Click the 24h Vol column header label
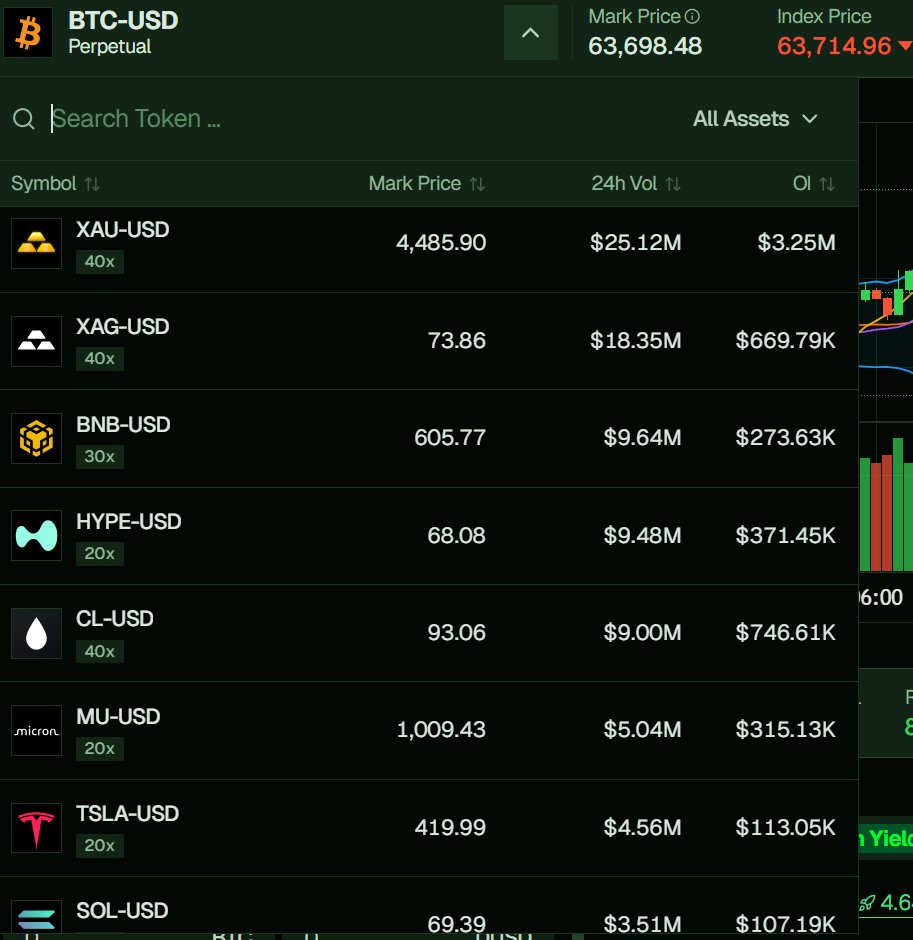 (x=624, y=183)
